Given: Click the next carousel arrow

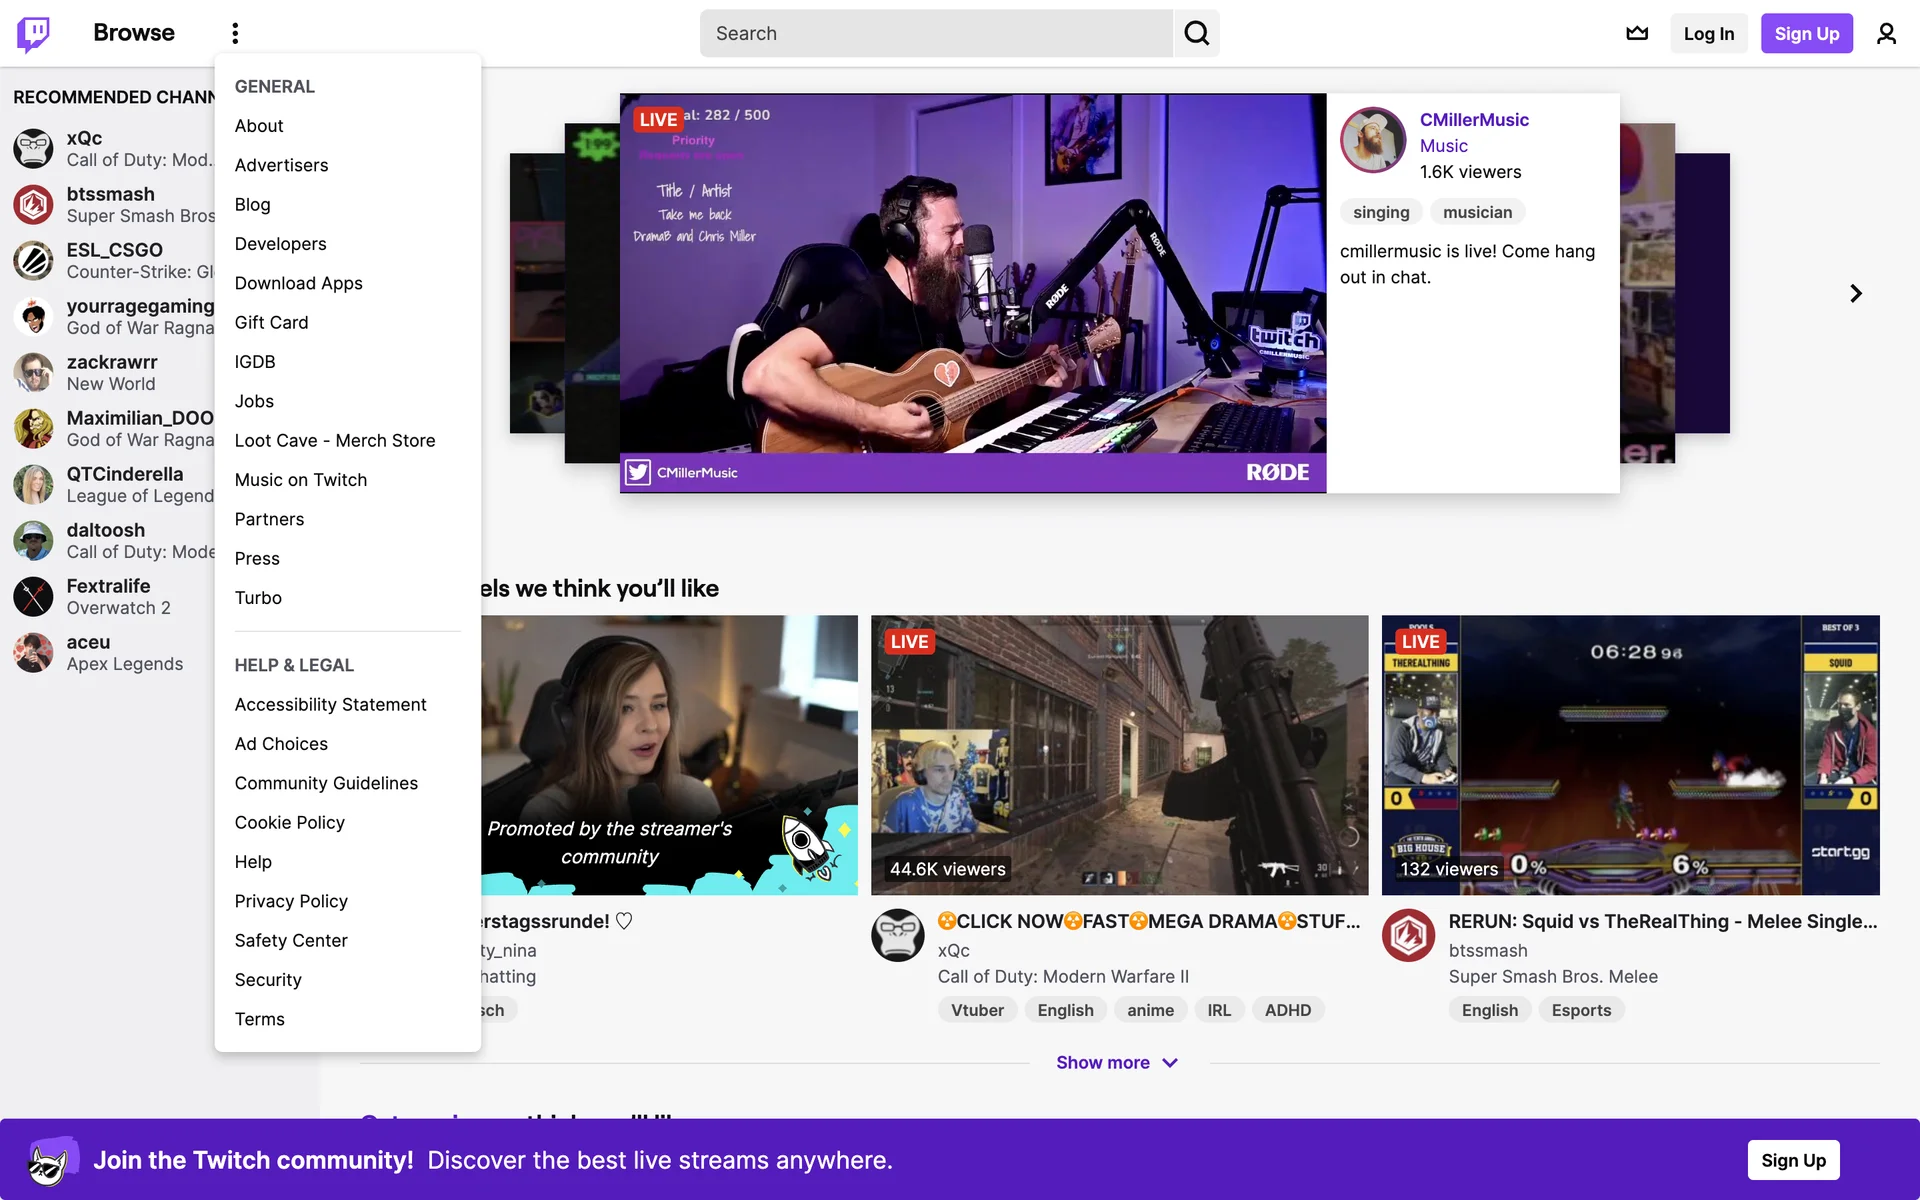Looking at the screenshot, I should pyautogui.click(x=1856, y=293).
